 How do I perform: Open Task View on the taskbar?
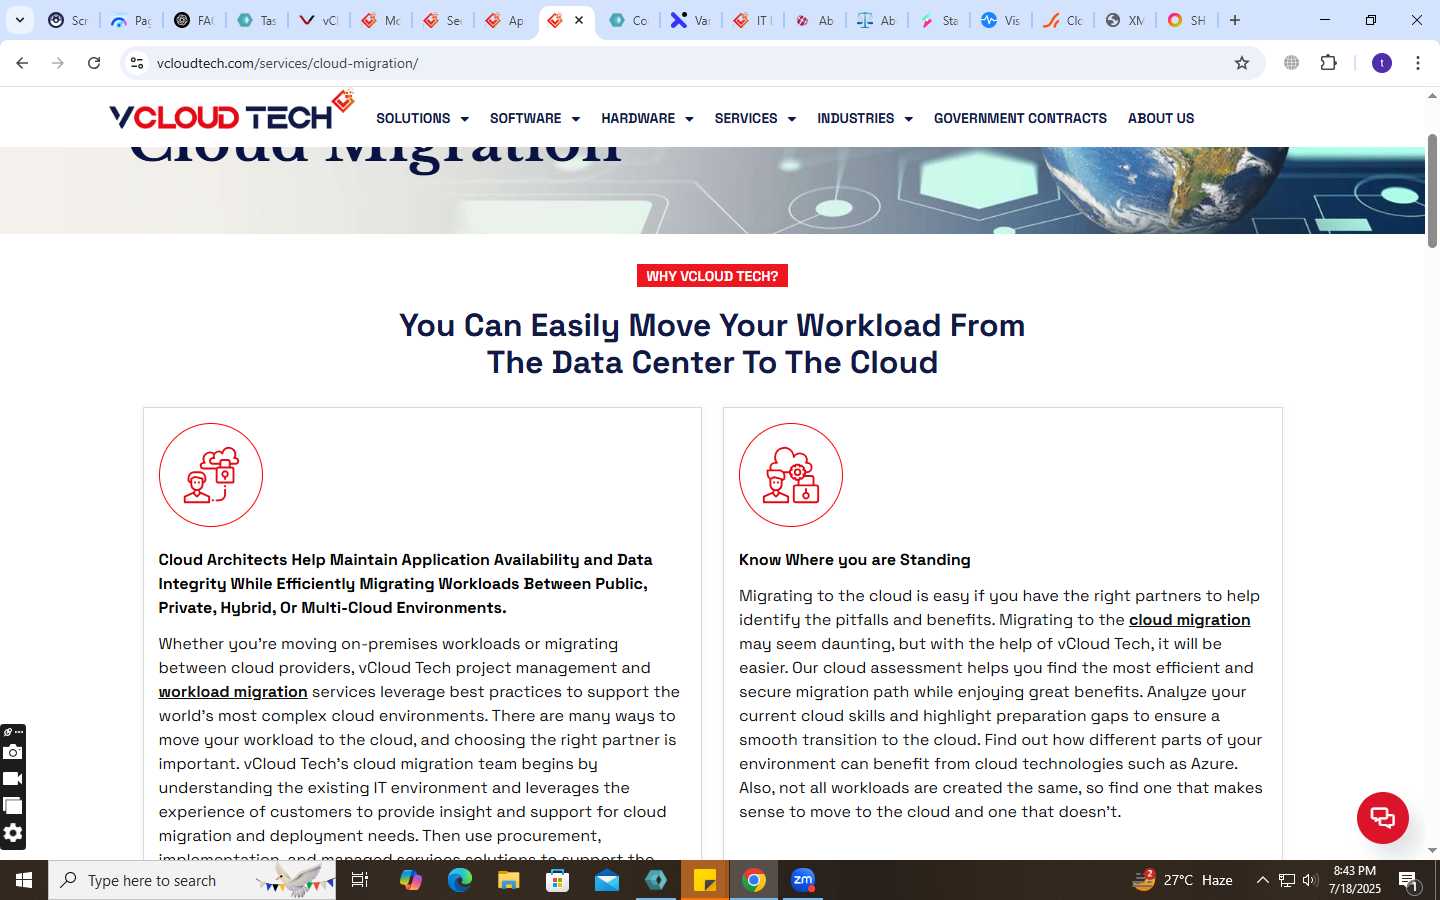click(x=360, y=880)
